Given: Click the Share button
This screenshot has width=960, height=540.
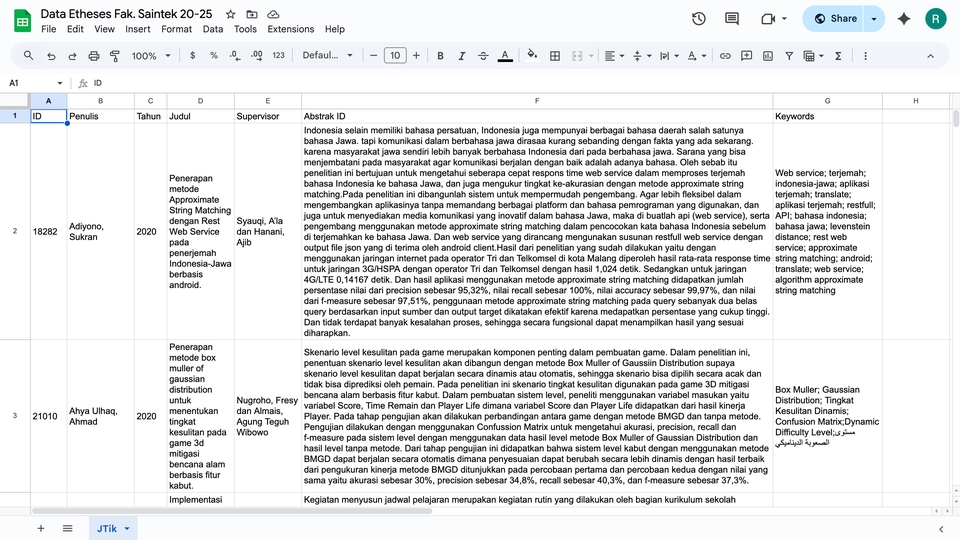Looking at the screenshot, I should pos(835,19).
